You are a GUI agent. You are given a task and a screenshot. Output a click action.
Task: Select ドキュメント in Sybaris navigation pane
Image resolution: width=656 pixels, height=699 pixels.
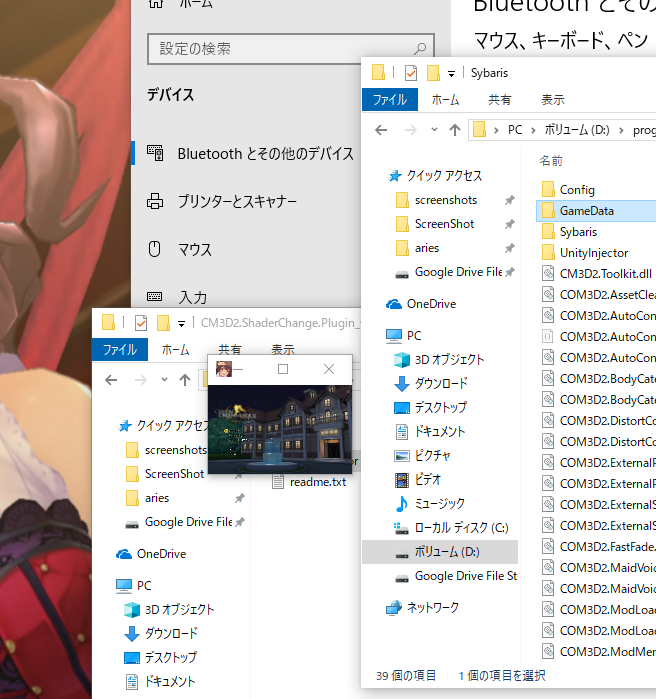[x=440, y=432]
